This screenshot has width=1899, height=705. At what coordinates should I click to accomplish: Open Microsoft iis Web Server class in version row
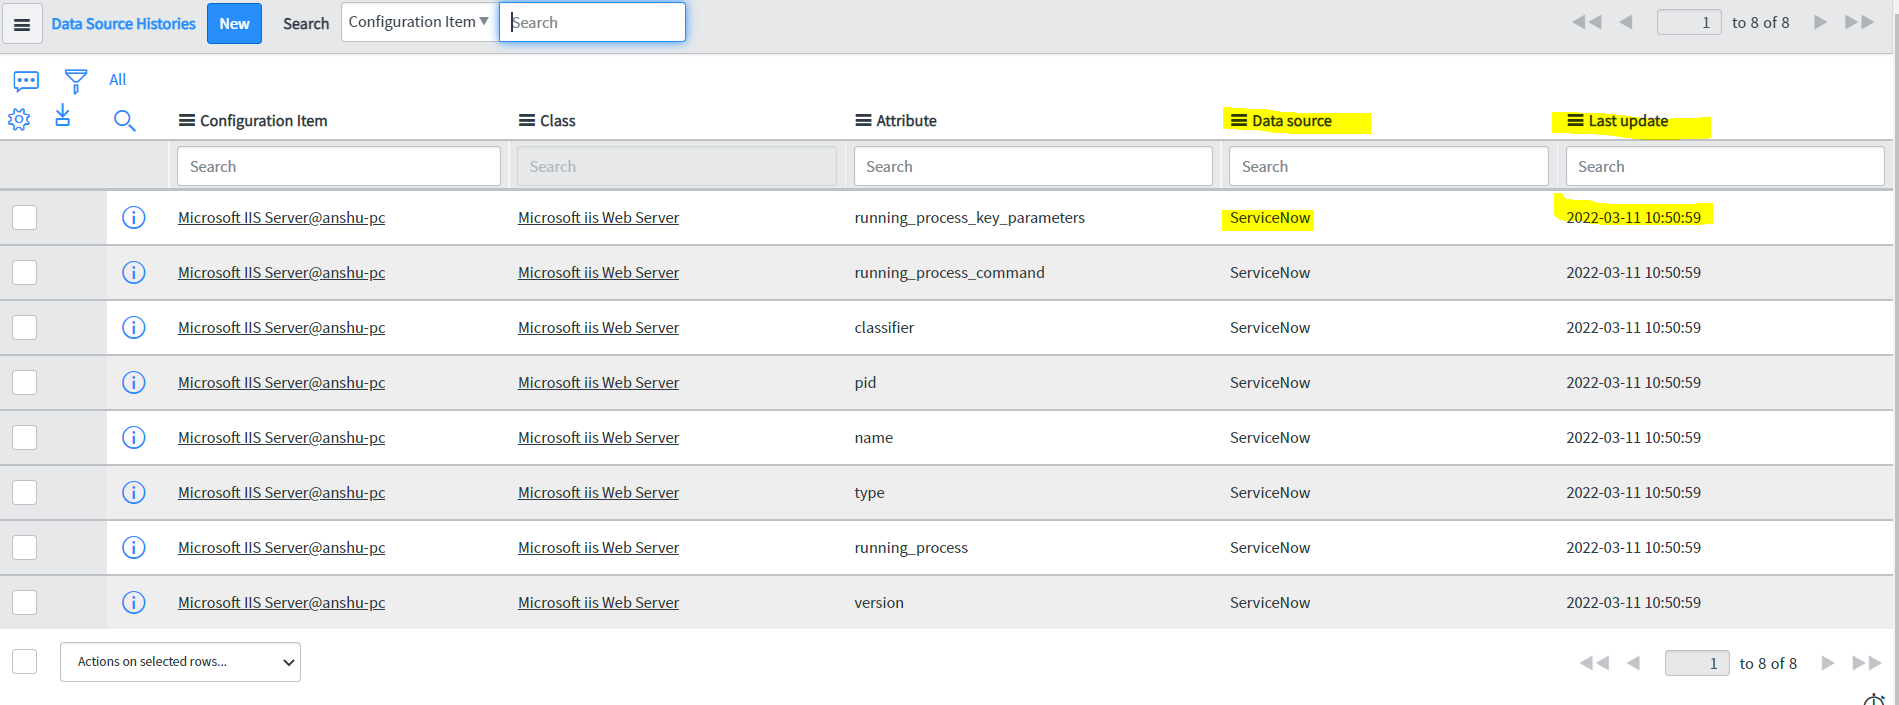click(598, 602)
